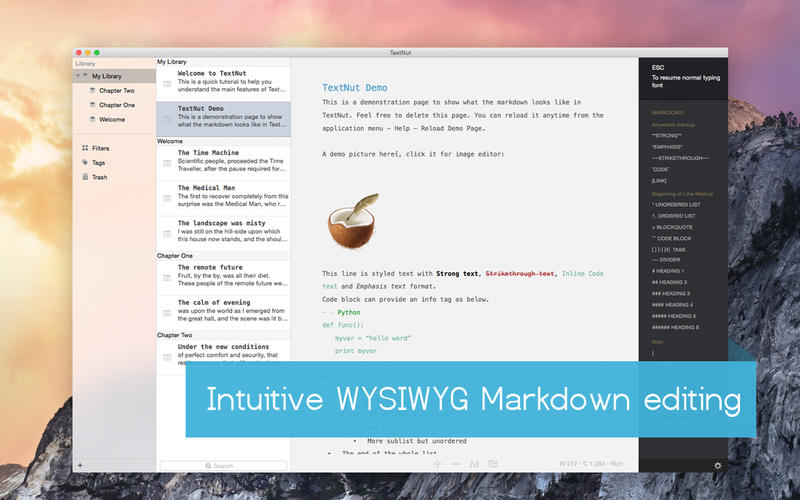Image resolution: width=800 pixels, height=500 pixels.
Task: Insert ## HEADING 2 markup
Action: point(669,282)
